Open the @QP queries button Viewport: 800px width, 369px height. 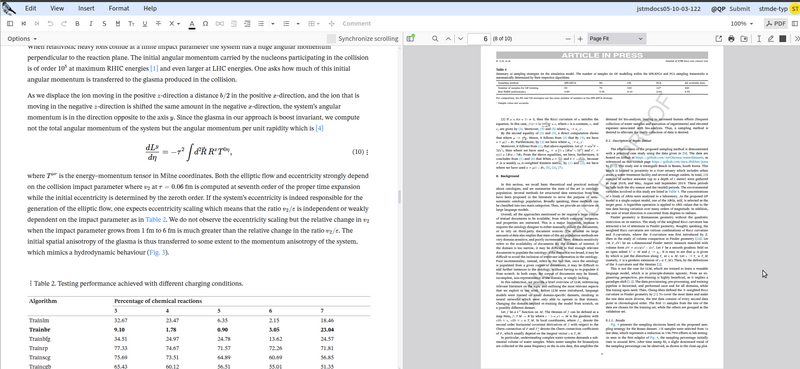point(718,9)
